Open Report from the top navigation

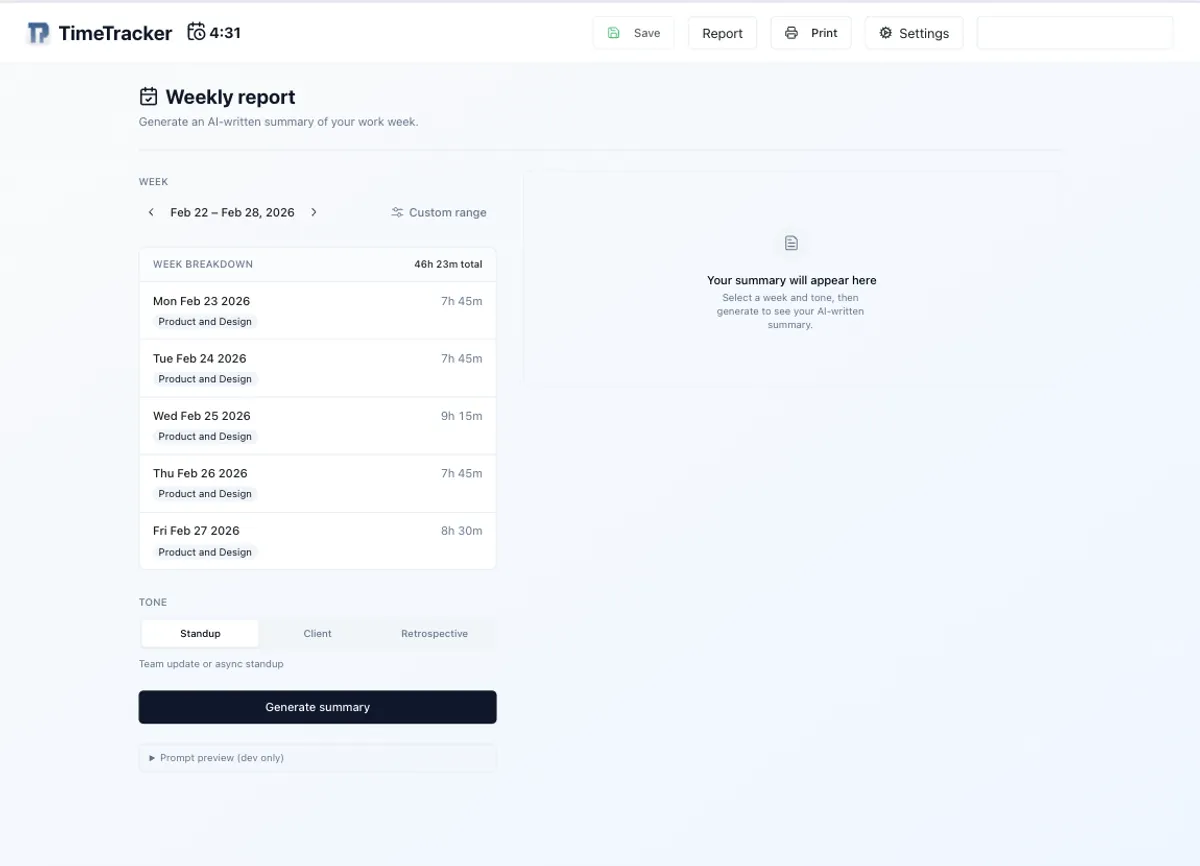point(722,32)
